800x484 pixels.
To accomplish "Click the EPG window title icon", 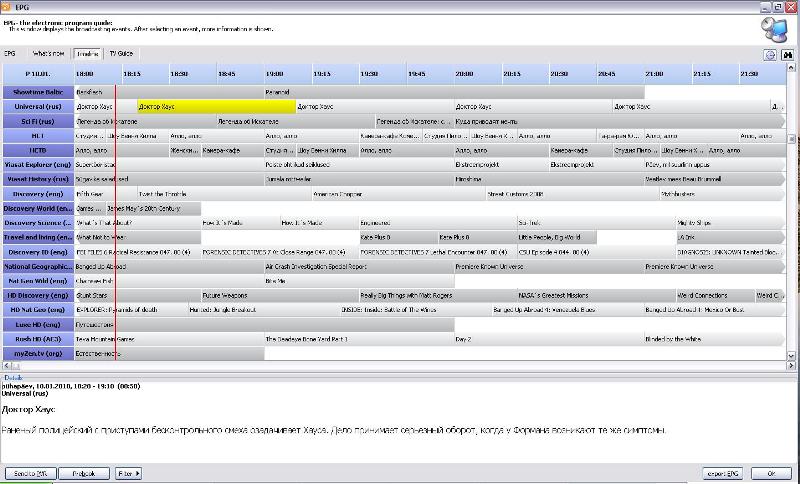I will [5, 6].
